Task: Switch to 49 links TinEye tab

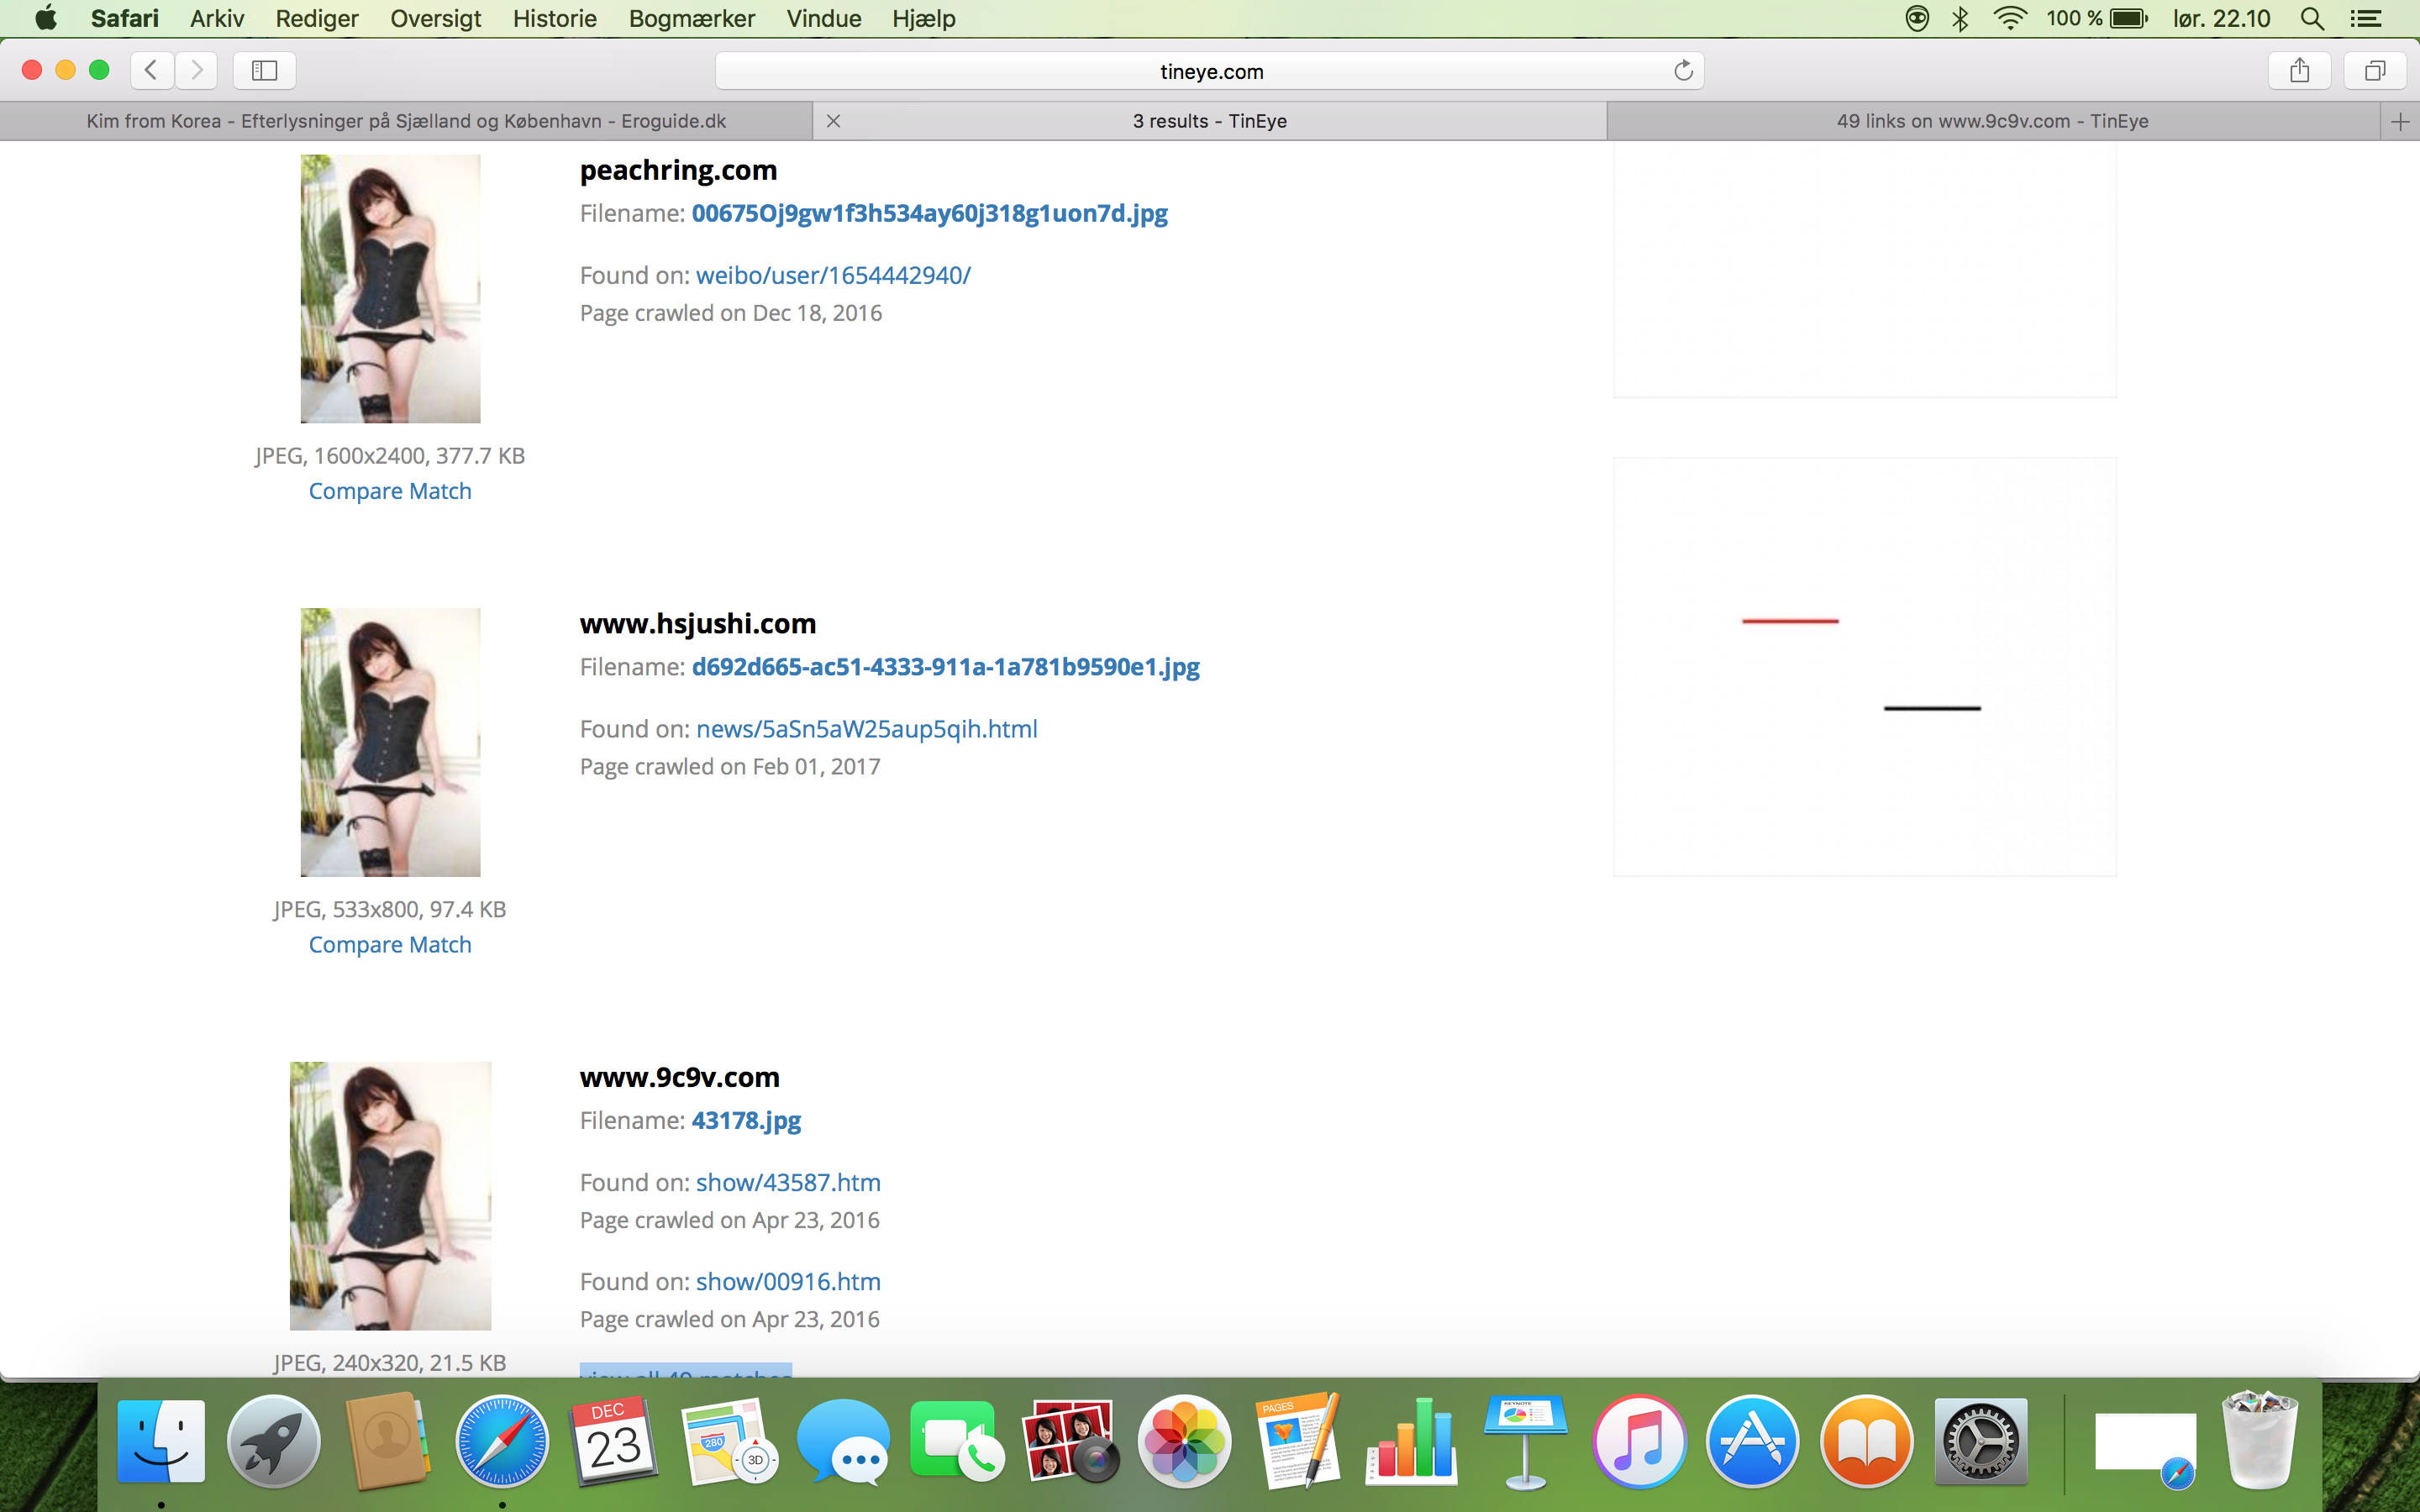Action: point(1992,121)
